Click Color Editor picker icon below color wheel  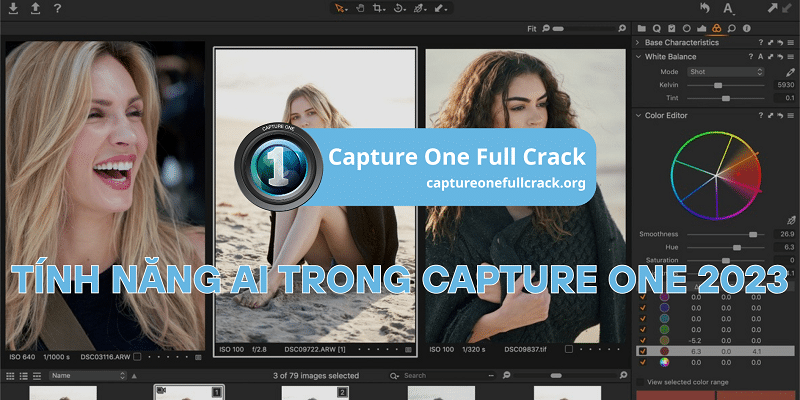pos(791,220)
